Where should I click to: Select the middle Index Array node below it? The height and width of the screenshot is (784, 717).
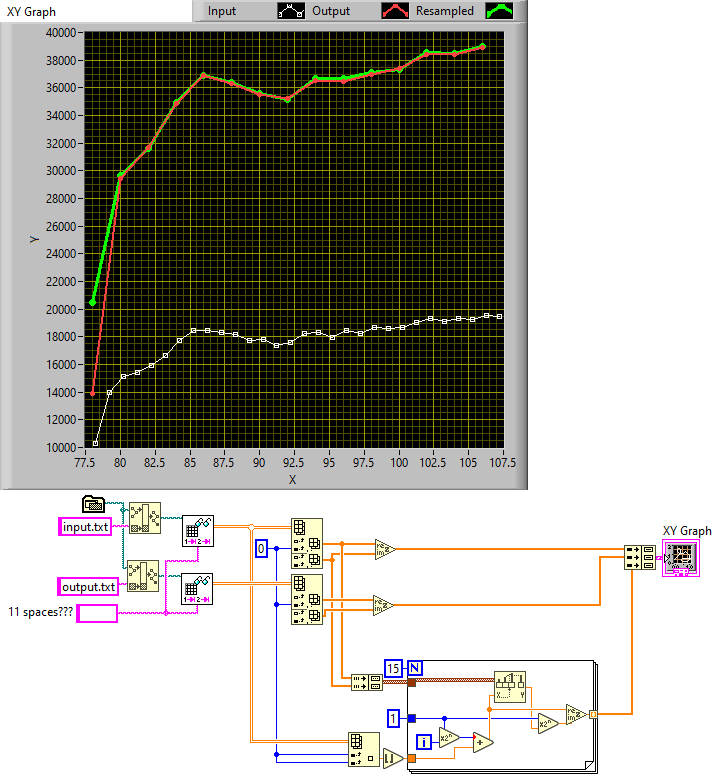click(x=307, y=600)
